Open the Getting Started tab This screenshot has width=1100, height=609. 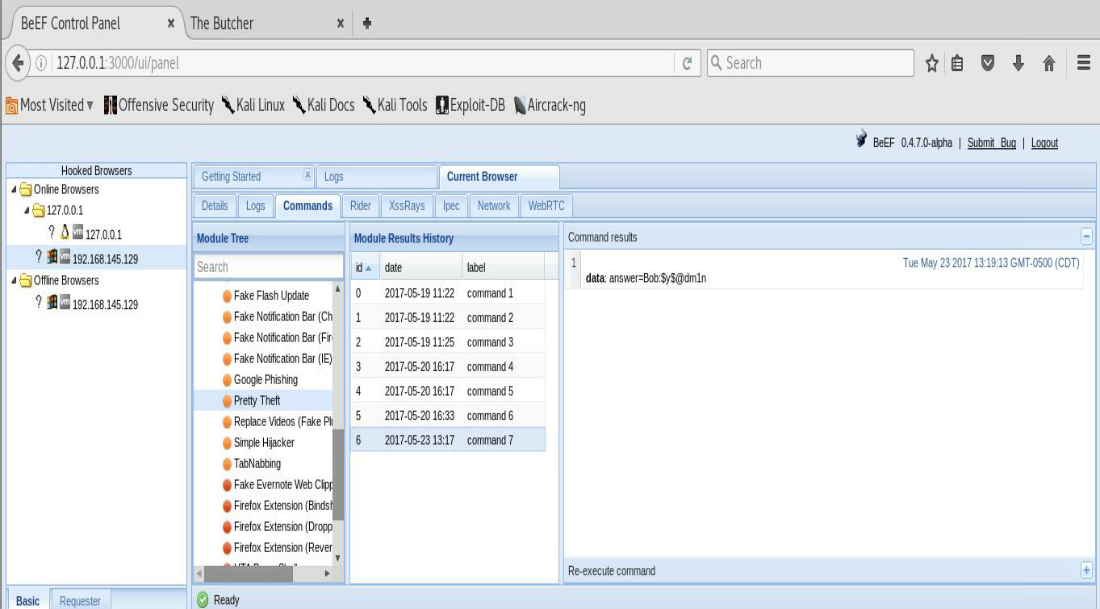pos(253,177)
